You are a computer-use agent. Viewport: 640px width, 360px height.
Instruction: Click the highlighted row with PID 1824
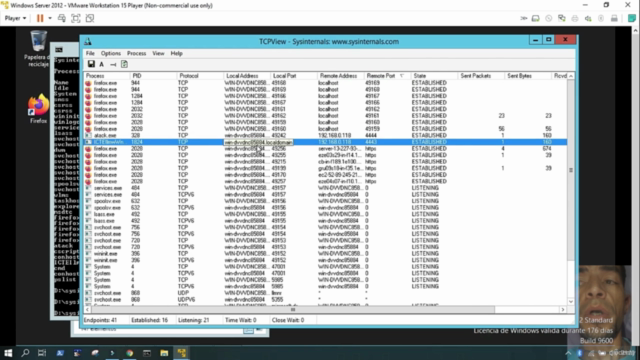pyautogui.click(x=325, y=142)
